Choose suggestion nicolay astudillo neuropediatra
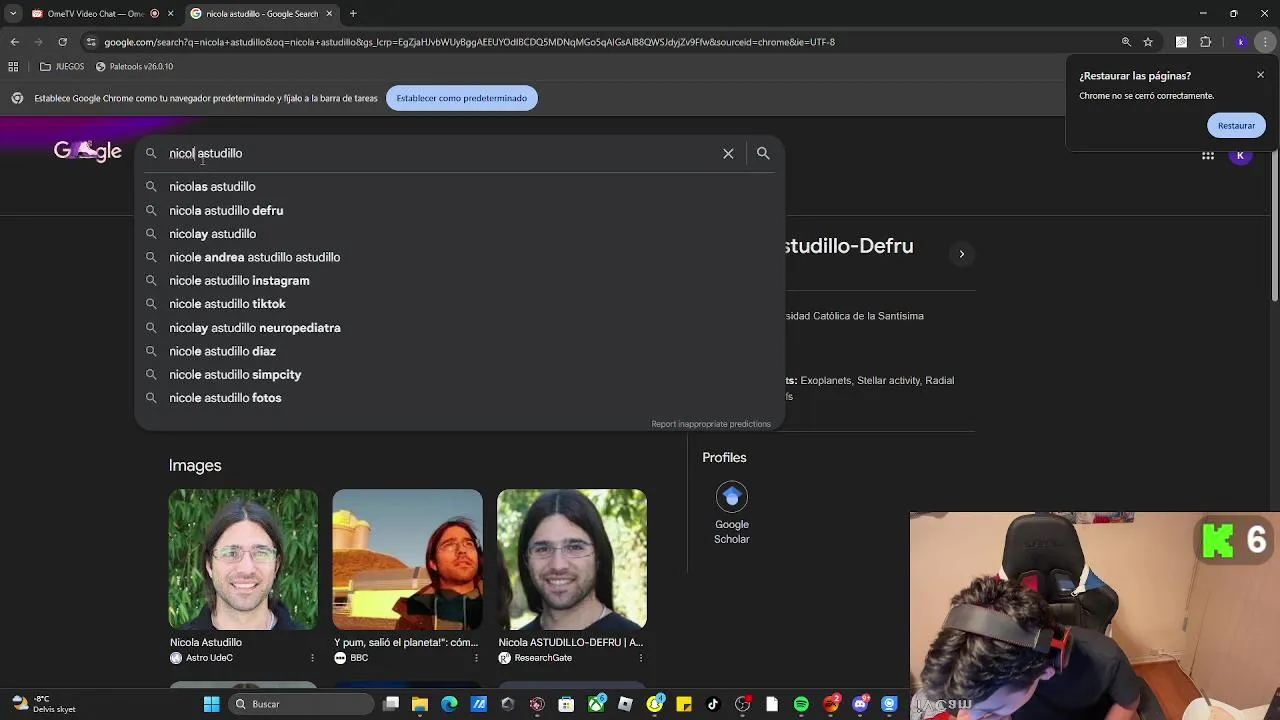1280x720 pixels. coord(458,327)
